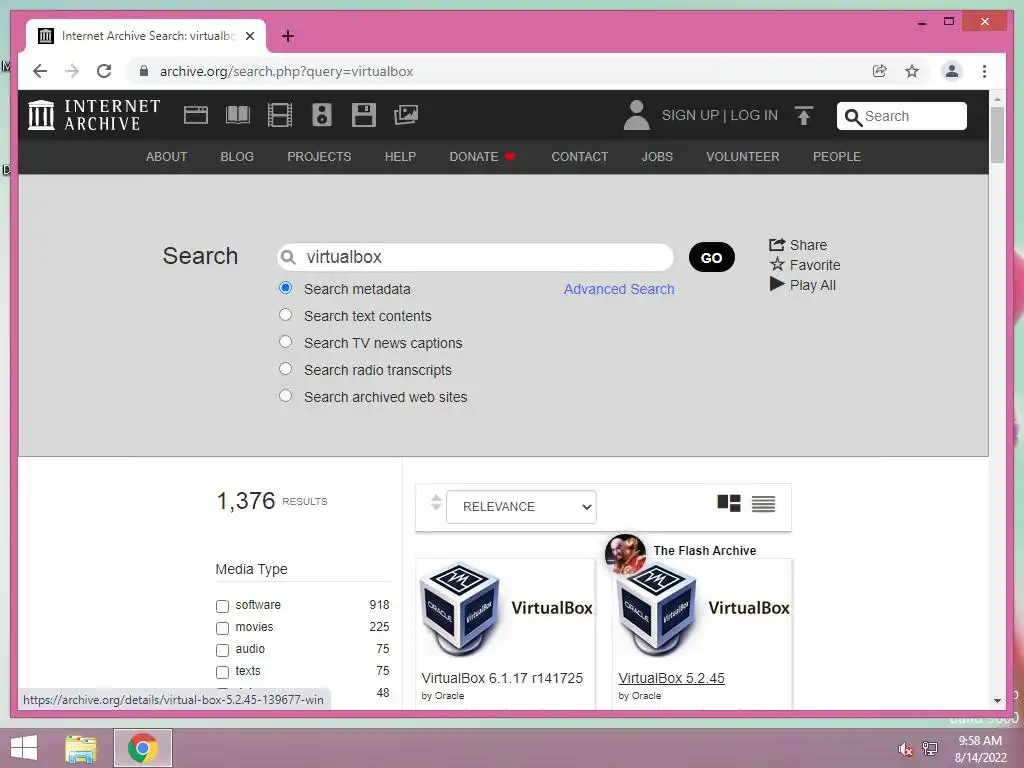Check the software media type filter
The width and height of the screenshot is (1024, 768).
(x=222, y=606)
